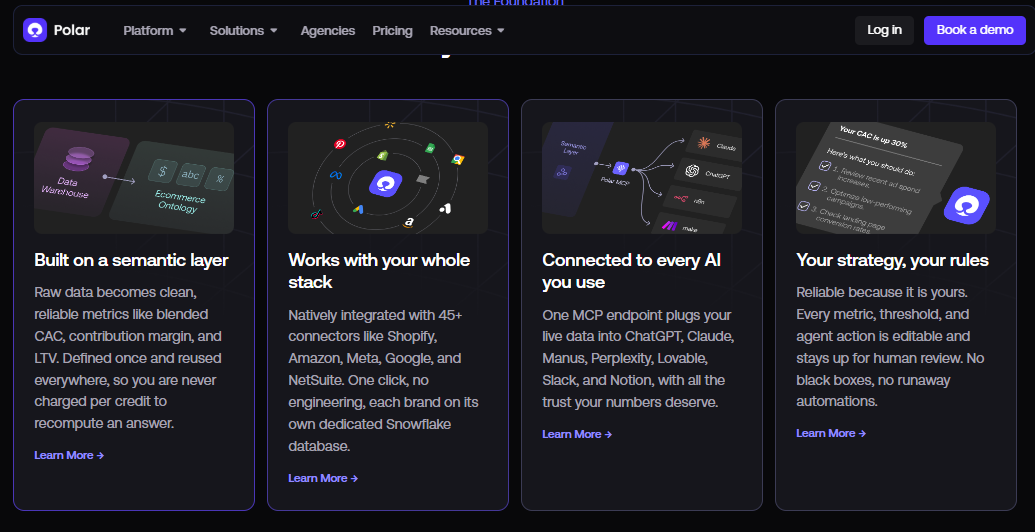Screen dimensions: 1035x532
Task: Click the Book a demo button
Action: 975,30
